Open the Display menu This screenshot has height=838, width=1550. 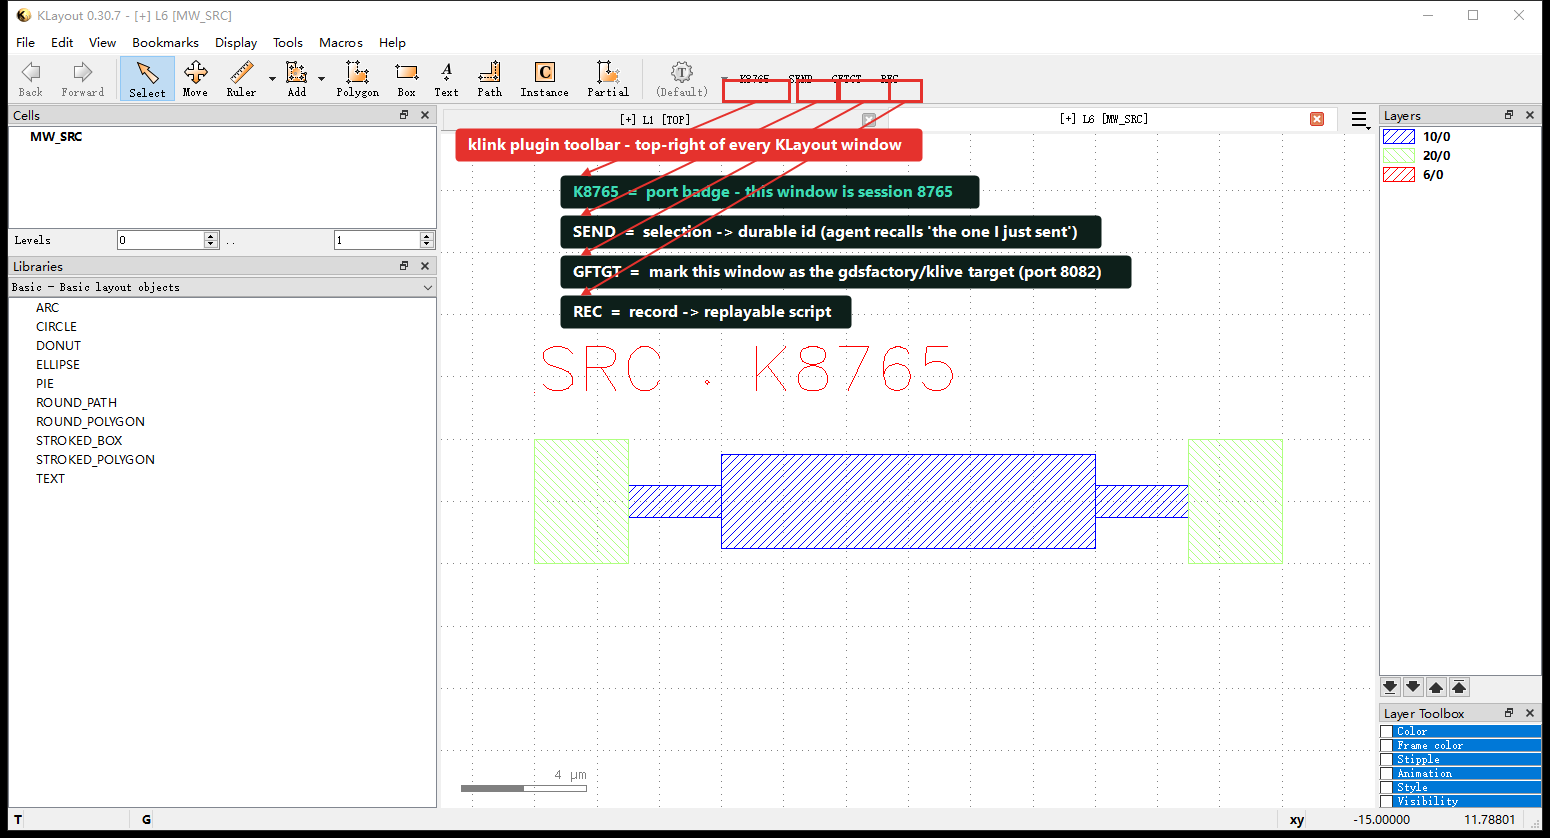[x=236, y=42]
